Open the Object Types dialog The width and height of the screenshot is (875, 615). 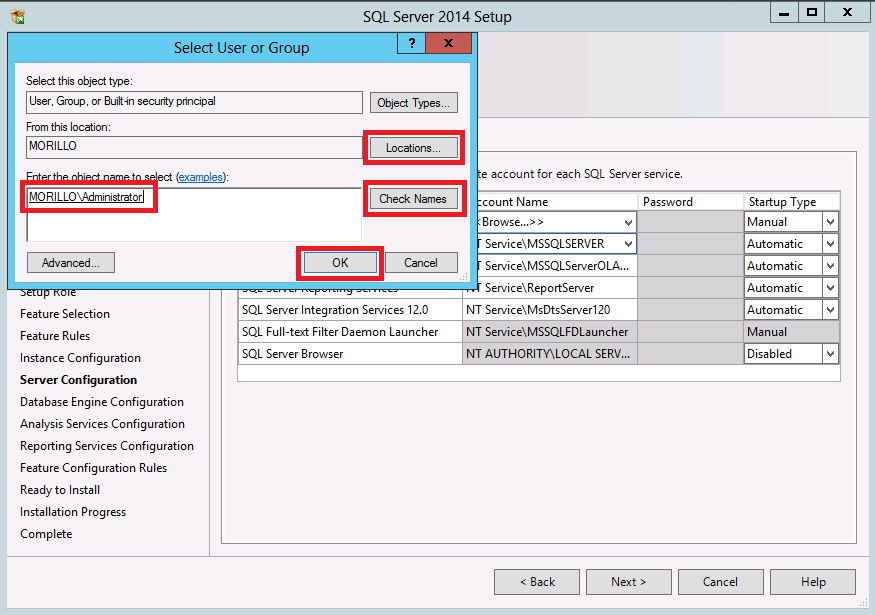[x=414, y=103]
